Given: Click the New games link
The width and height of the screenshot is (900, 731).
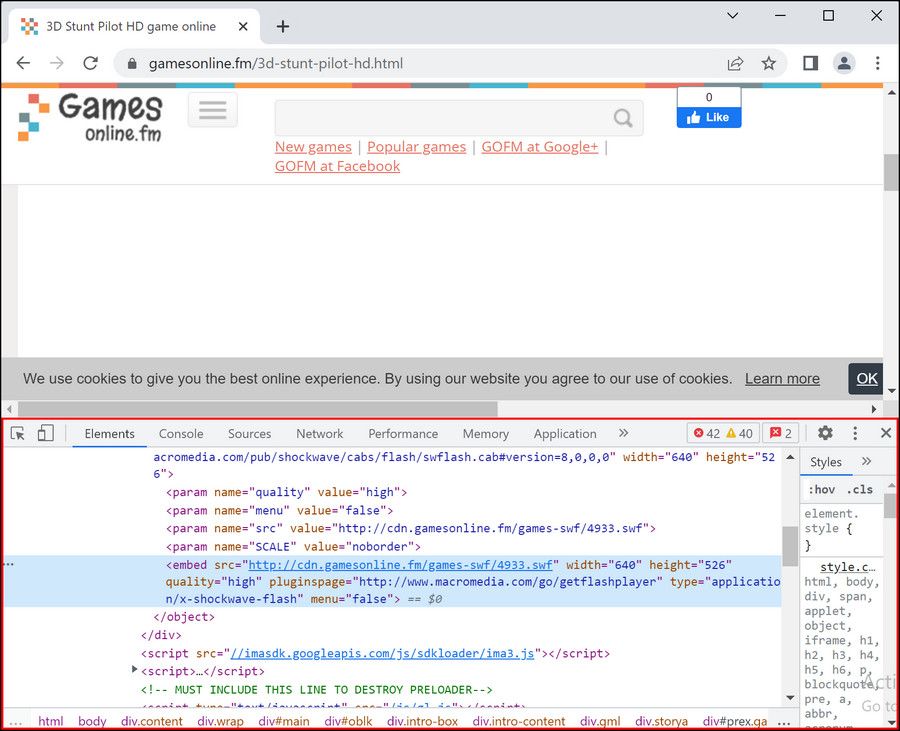Looking at the screenshot, I should pos(313,146).
